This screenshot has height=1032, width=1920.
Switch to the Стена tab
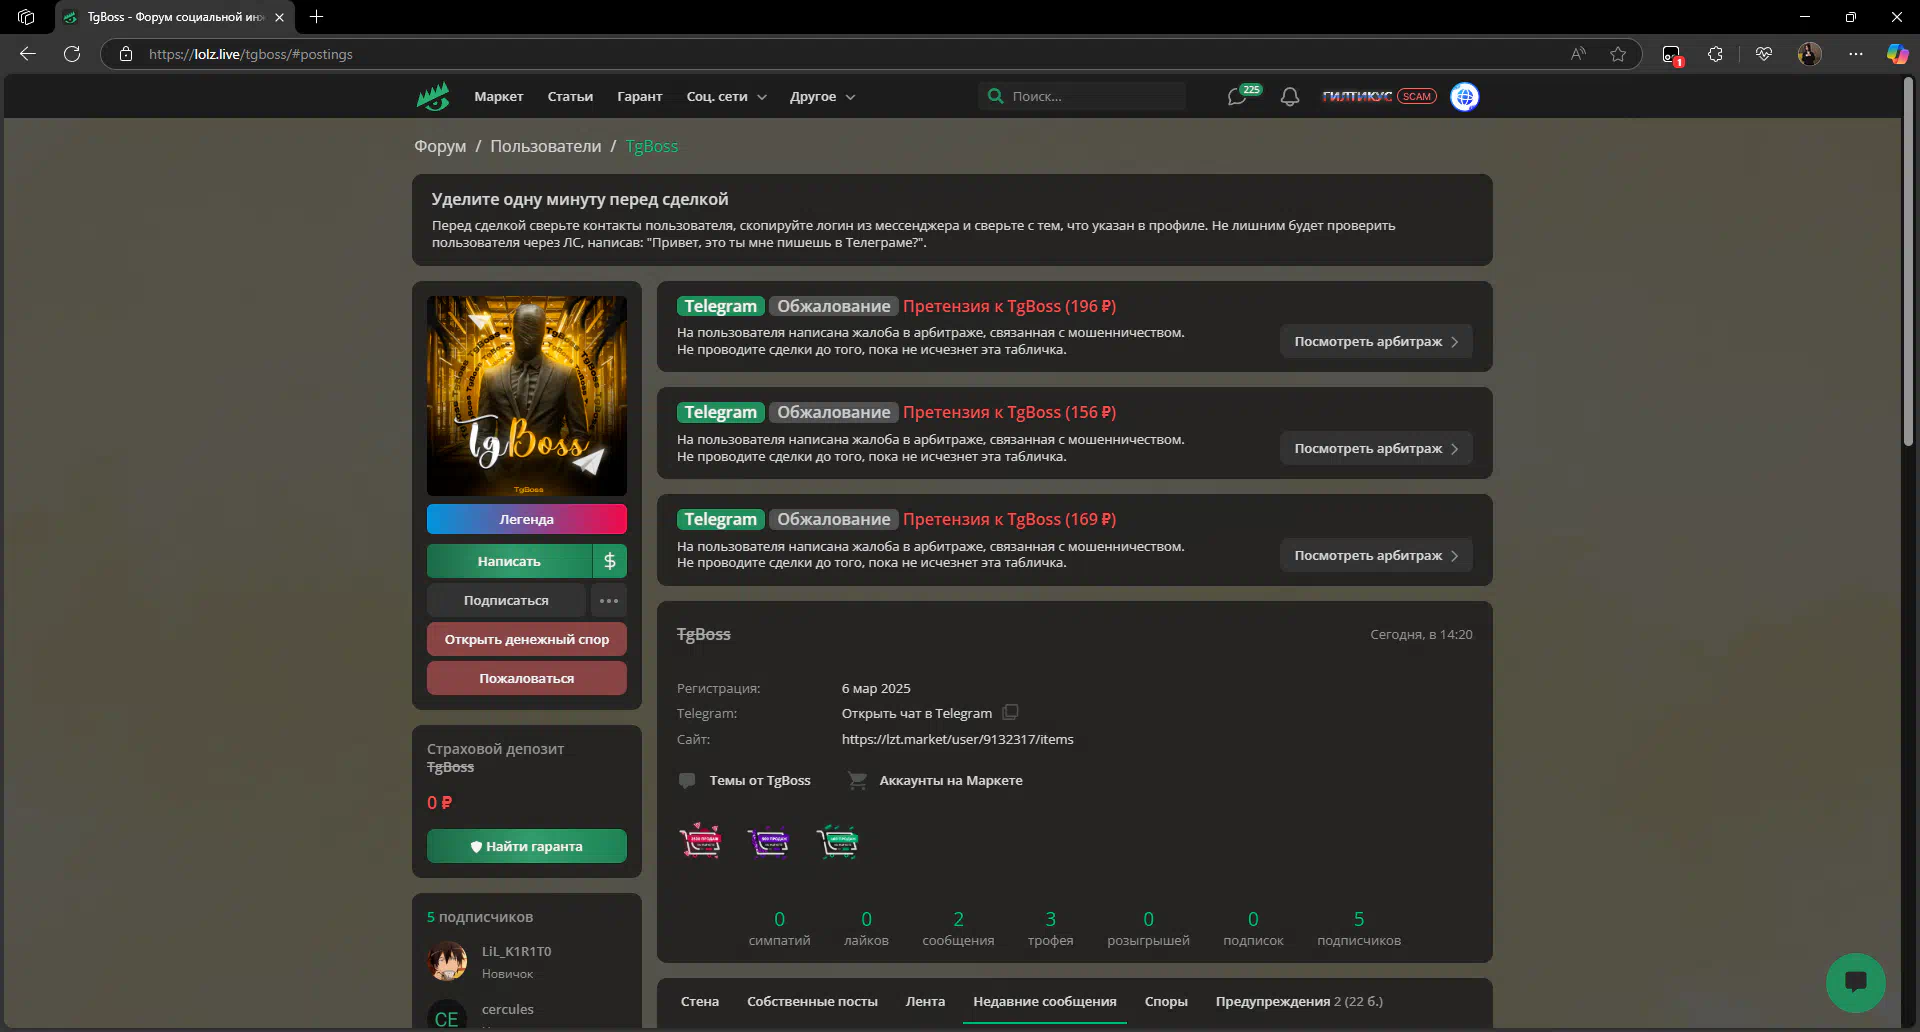coord(700,1001)
